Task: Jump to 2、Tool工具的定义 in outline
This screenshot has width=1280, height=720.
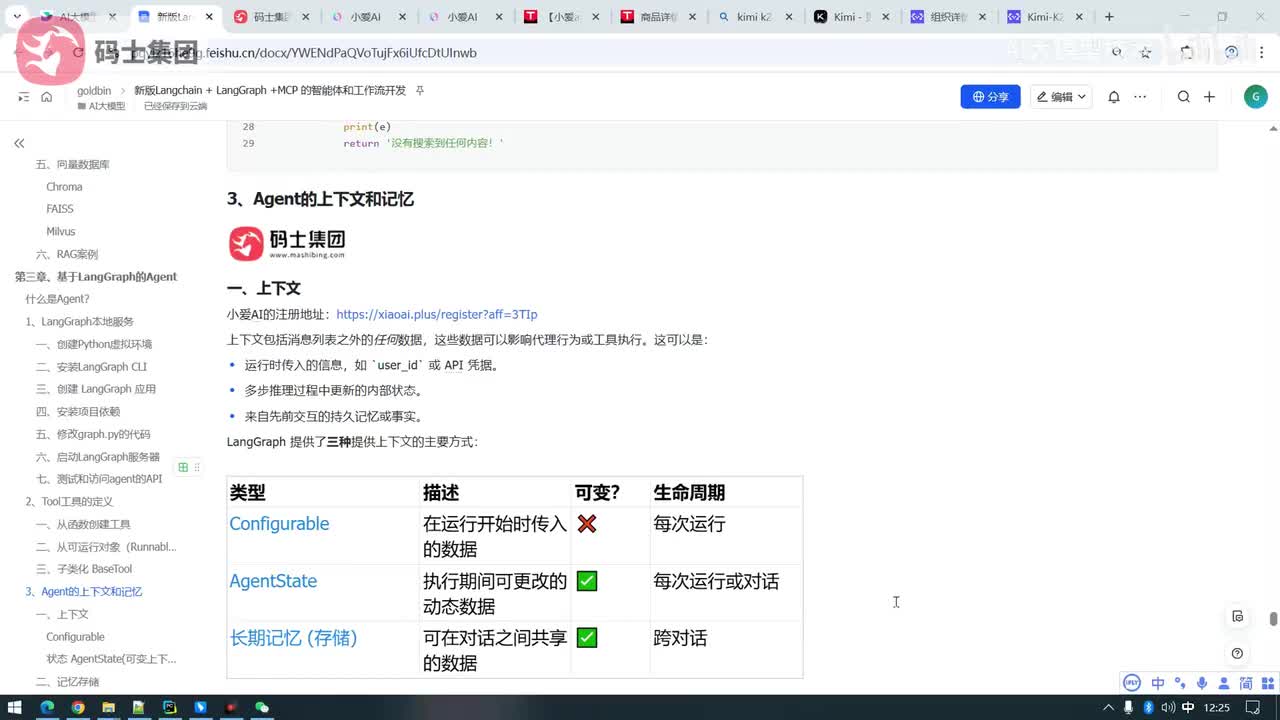Action: 69,502
